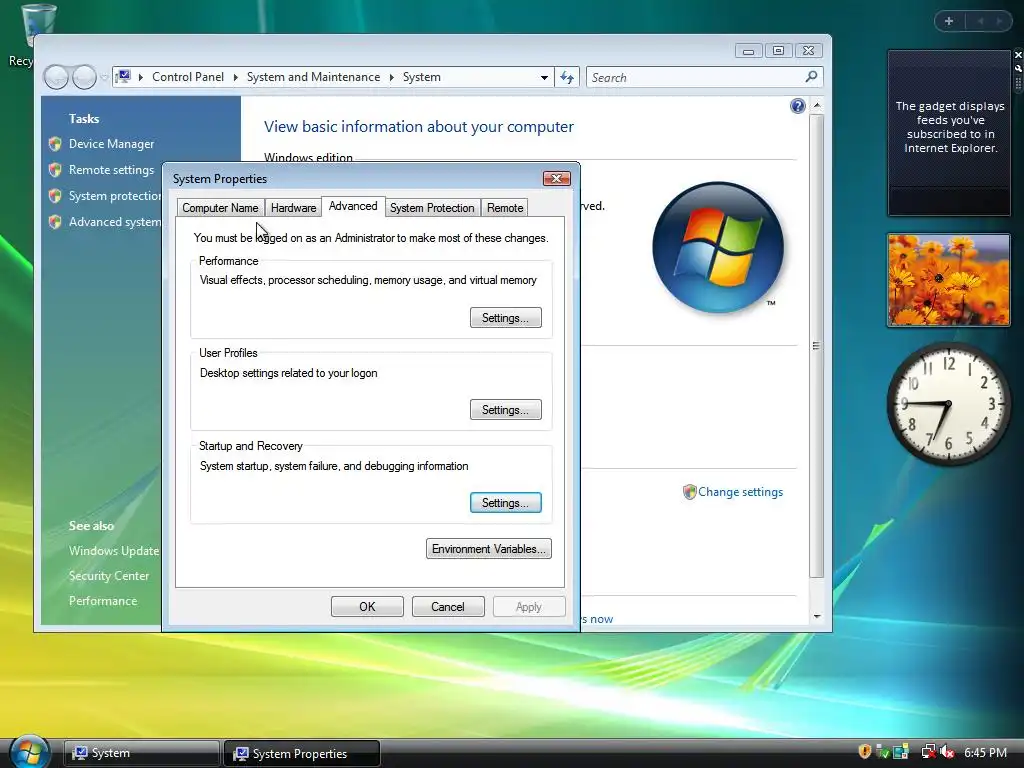Close the System Properties dialog
The height and width of the screenshot is (768, 1024).
coord(556,178)
